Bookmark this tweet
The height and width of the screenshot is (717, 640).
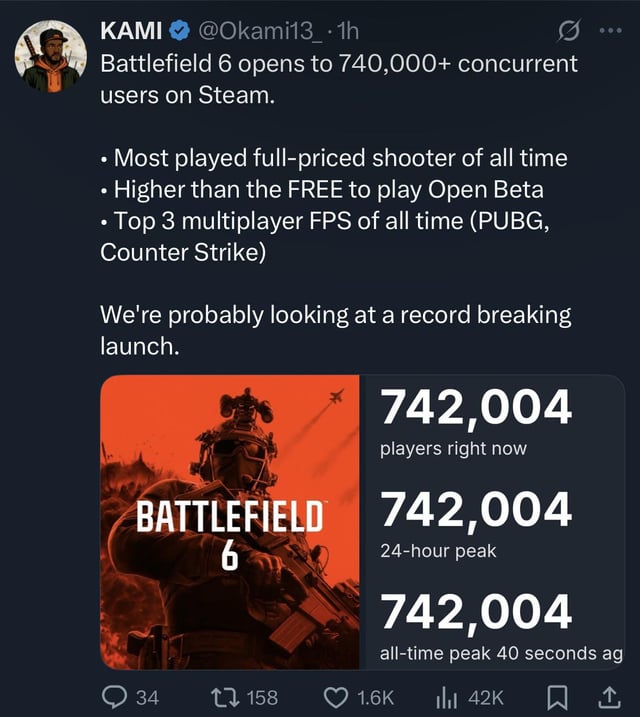tap(557, 697)
